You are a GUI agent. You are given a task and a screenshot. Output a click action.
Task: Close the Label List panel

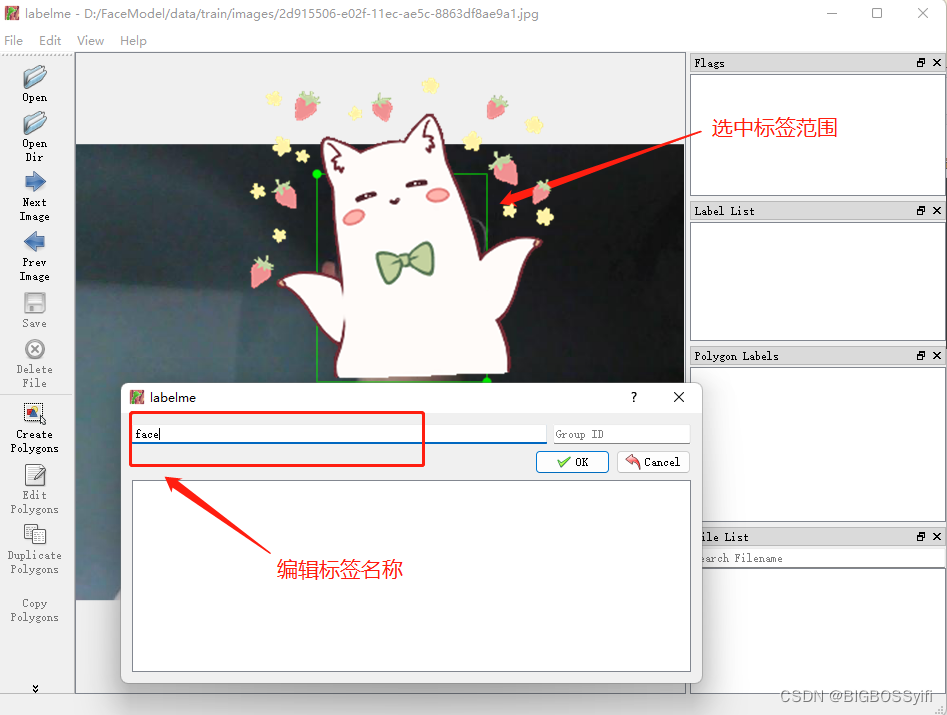click(x=937, y=211)
